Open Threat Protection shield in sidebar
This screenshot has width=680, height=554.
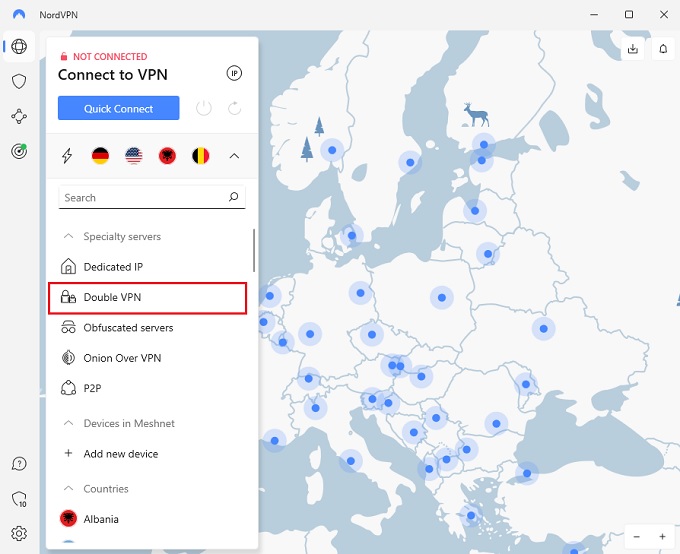click(x=19, y=81)
